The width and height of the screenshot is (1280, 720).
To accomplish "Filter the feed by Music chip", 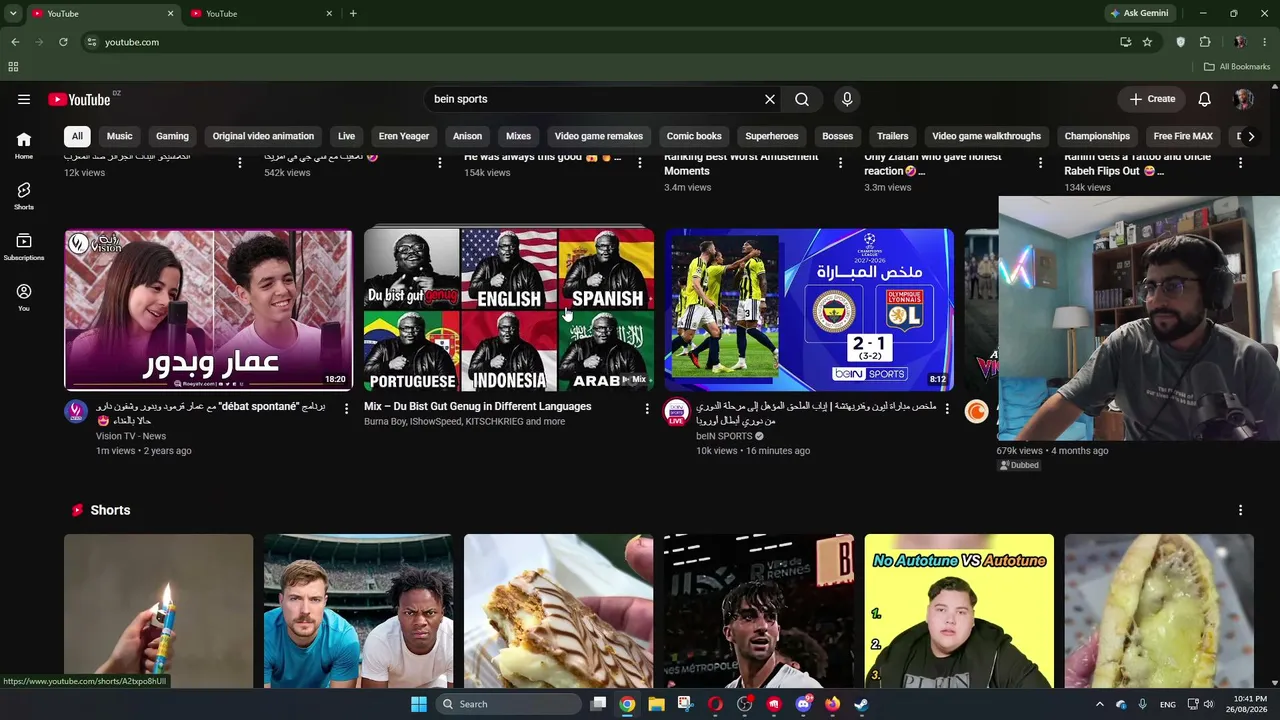I will pyautogui.click(x=119, y=136).
